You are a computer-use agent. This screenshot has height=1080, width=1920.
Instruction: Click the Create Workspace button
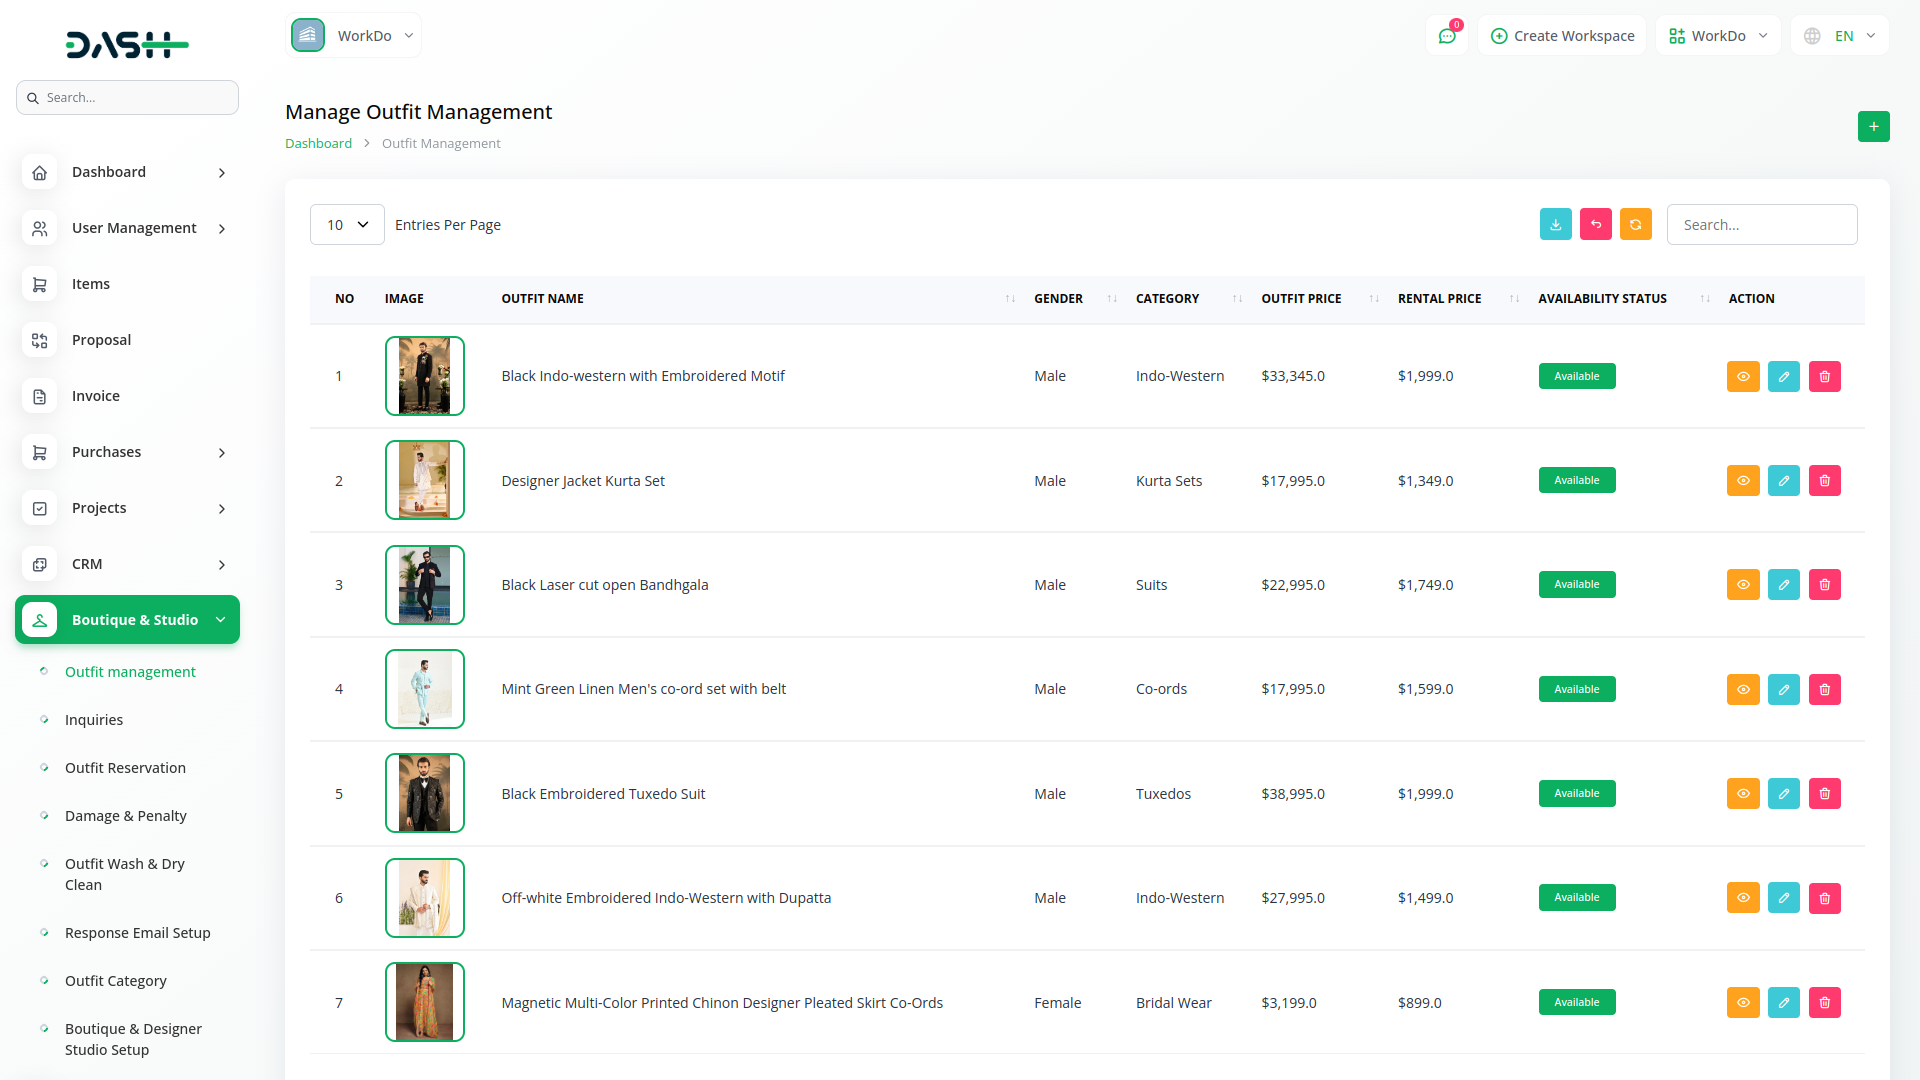tap(1562, 36)
